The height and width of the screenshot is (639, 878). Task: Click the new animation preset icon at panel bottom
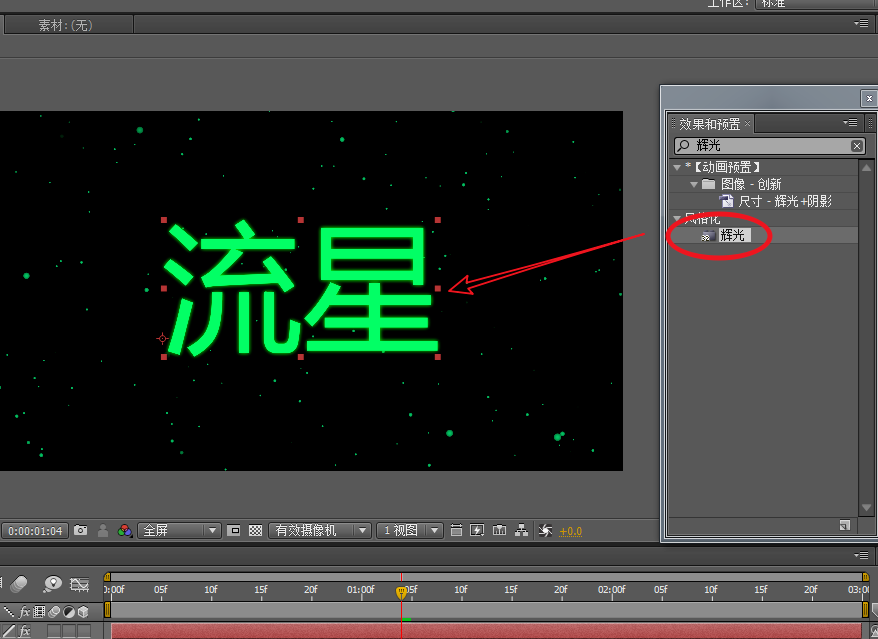[x=844, y=525]
